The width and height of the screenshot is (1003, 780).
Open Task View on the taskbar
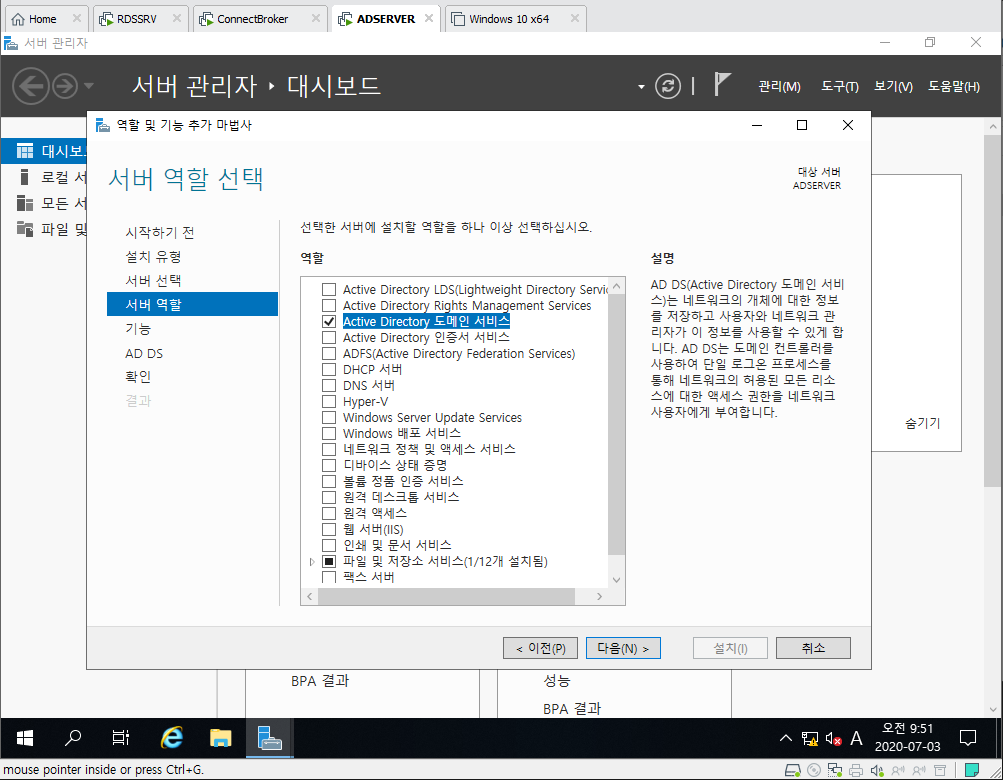pyautogui.click(x=121, y=738)
